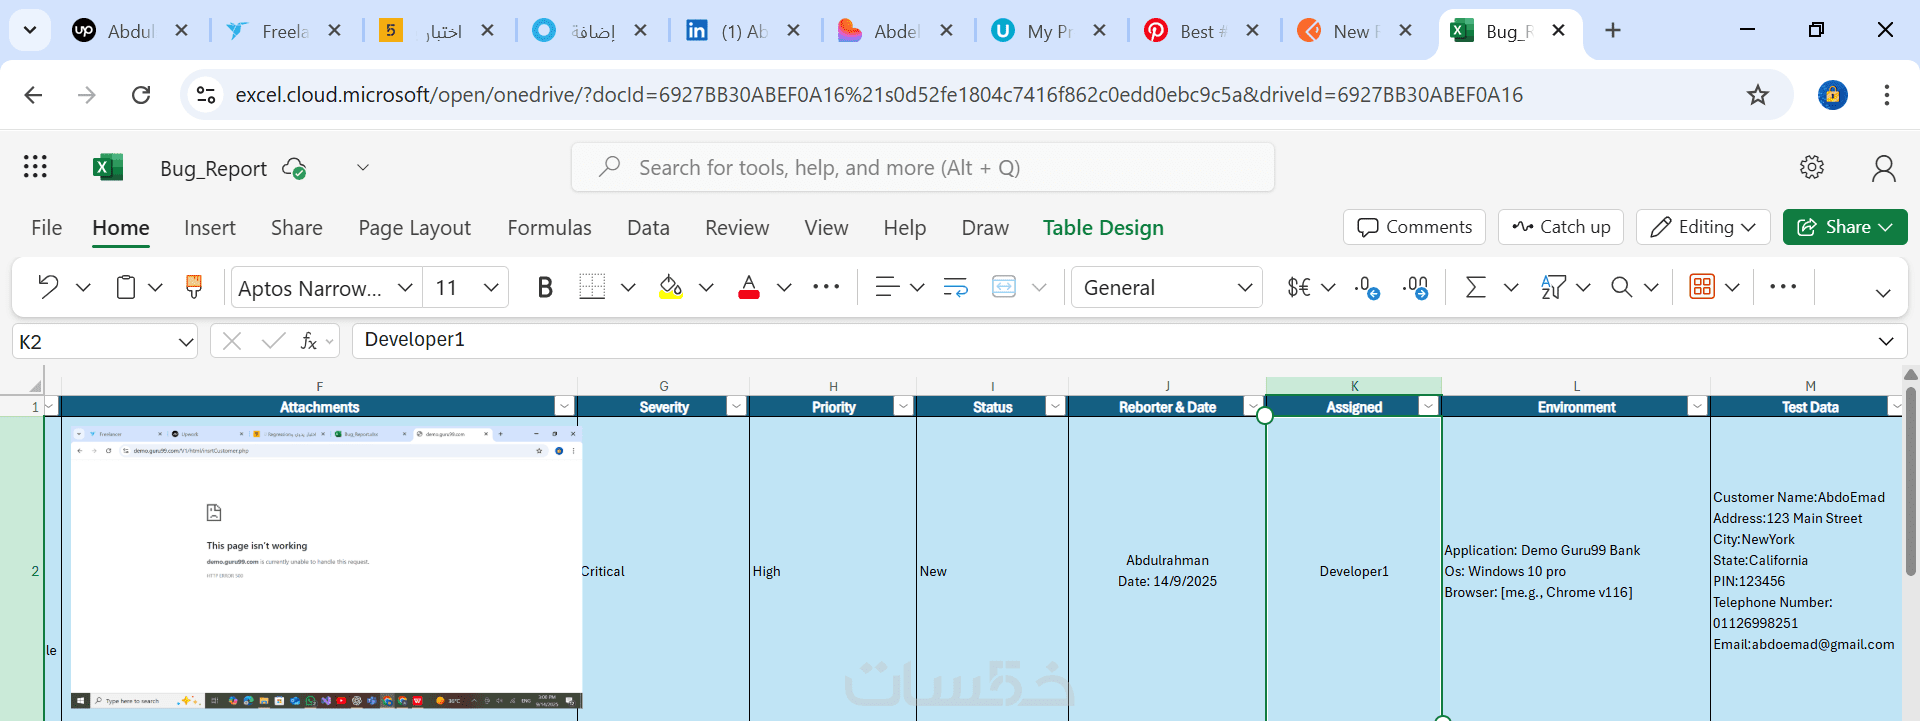Click the Sort & Filter icon

pos(1553,288)
